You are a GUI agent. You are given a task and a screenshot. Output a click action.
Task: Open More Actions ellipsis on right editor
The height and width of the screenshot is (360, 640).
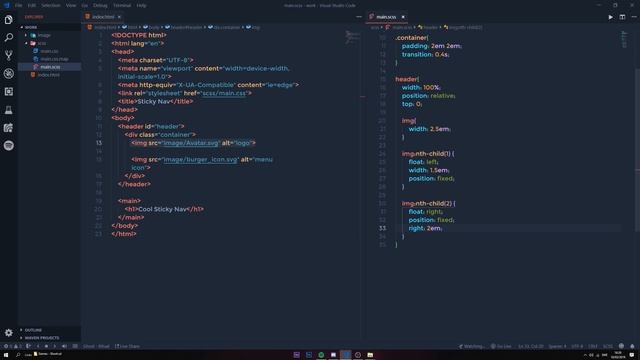[x=634, y=17]
